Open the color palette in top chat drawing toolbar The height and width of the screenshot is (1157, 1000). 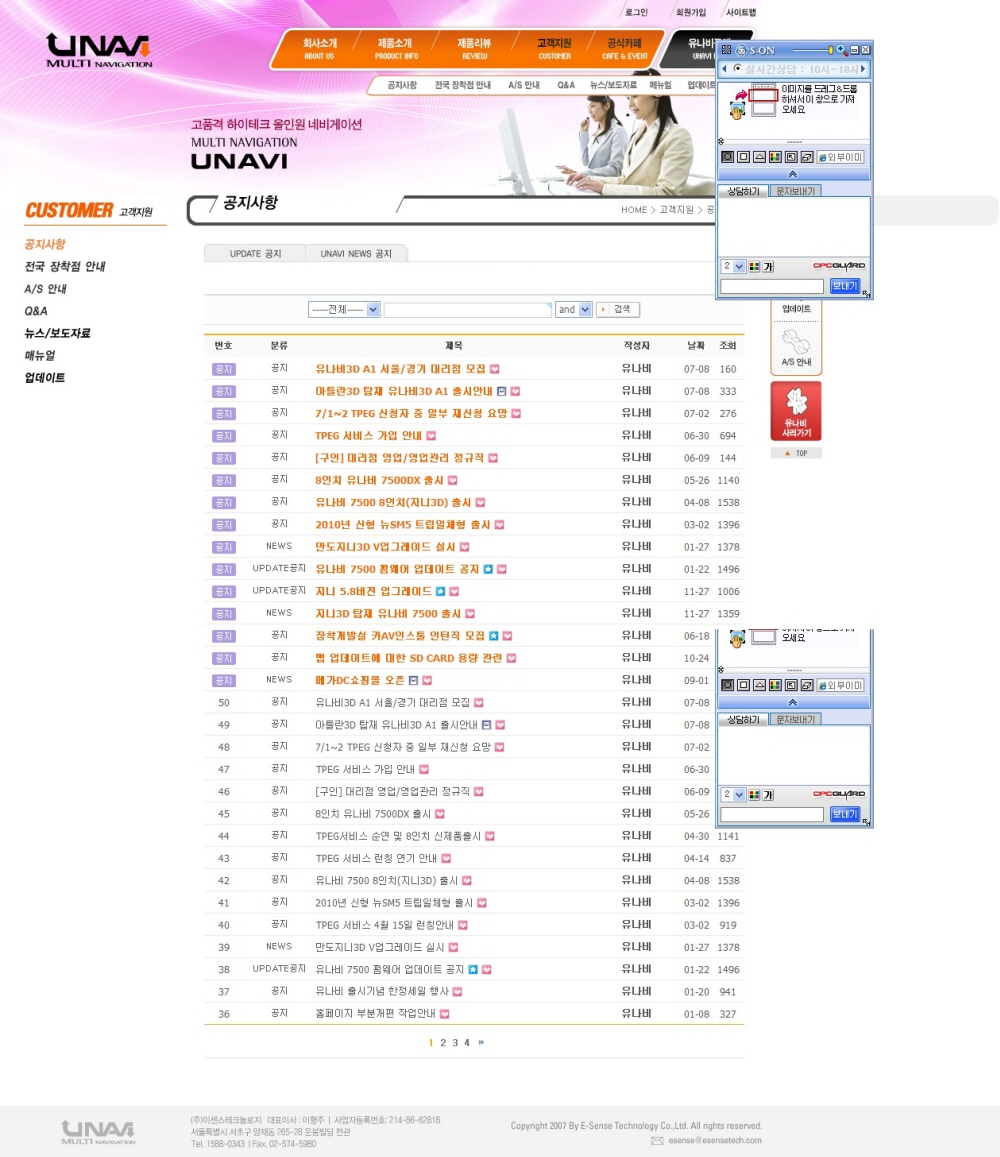point(775,157)
